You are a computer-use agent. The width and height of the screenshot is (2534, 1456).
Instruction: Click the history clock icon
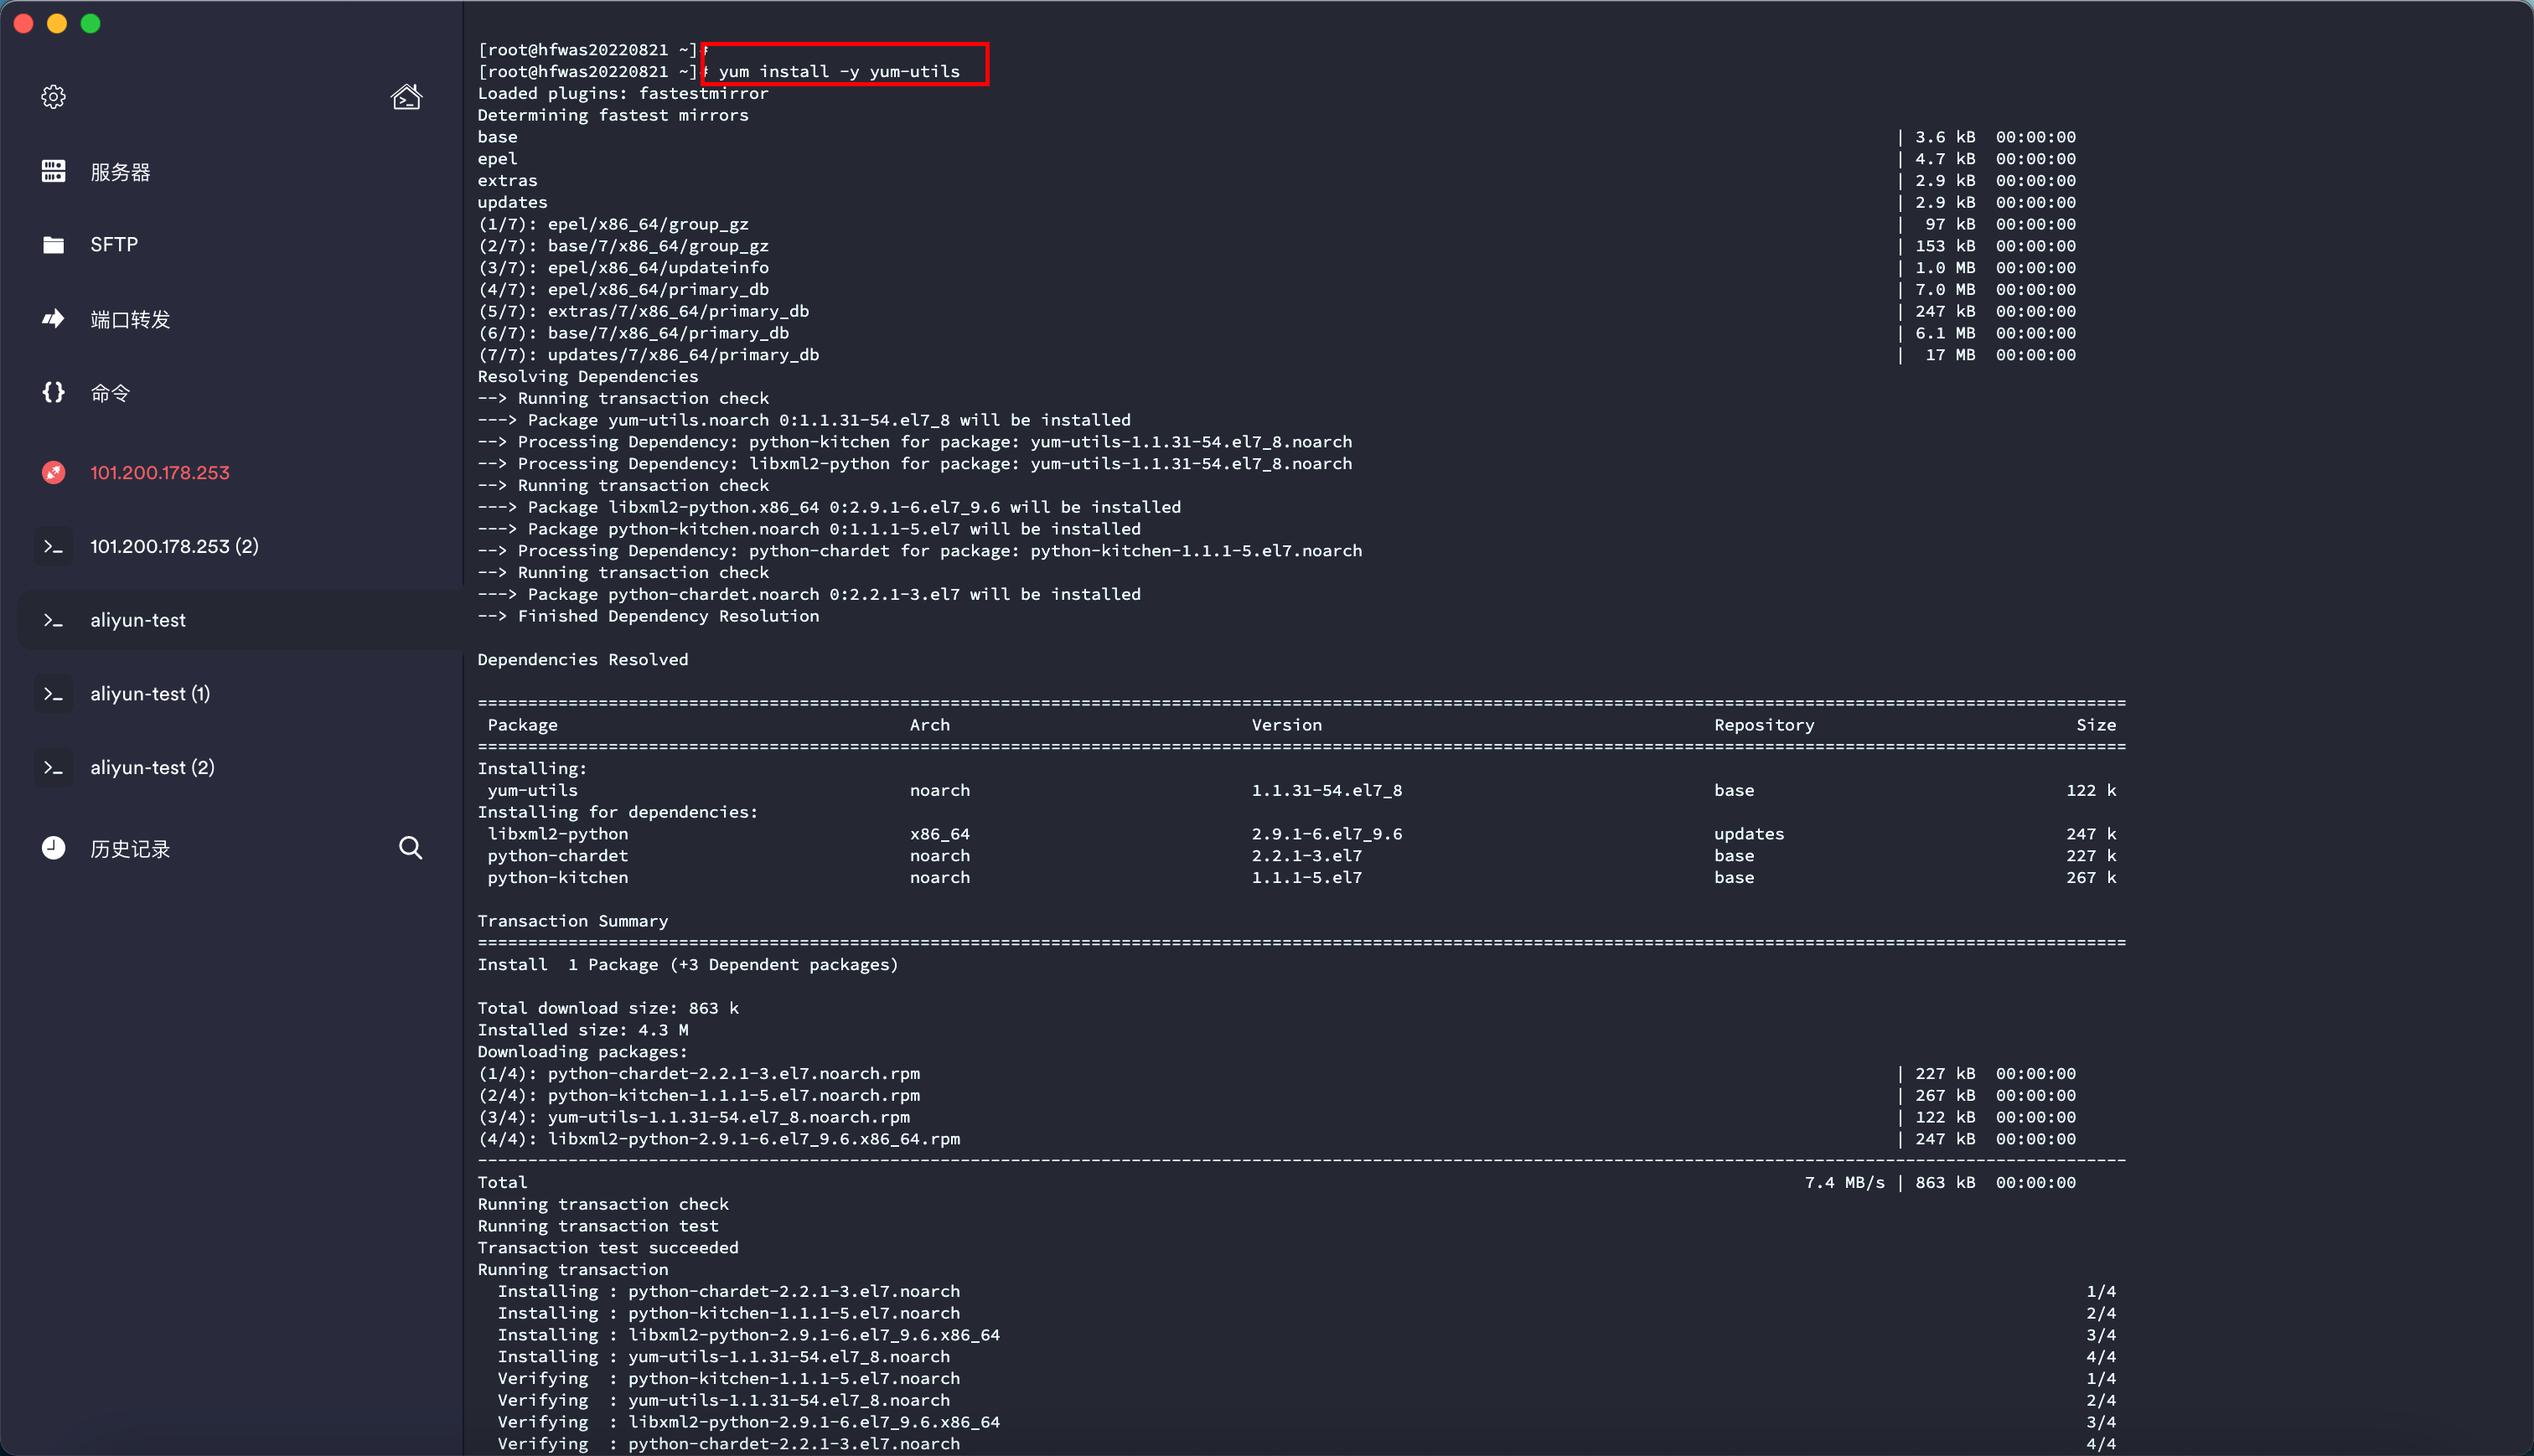pyautogui.click(x=53, y=848)
